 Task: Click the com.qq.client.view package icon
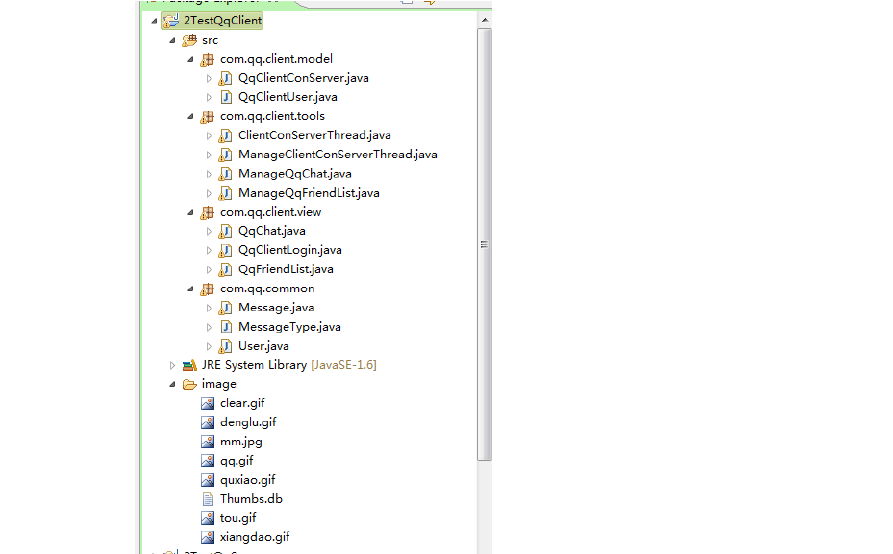click(x=207, y=212)
